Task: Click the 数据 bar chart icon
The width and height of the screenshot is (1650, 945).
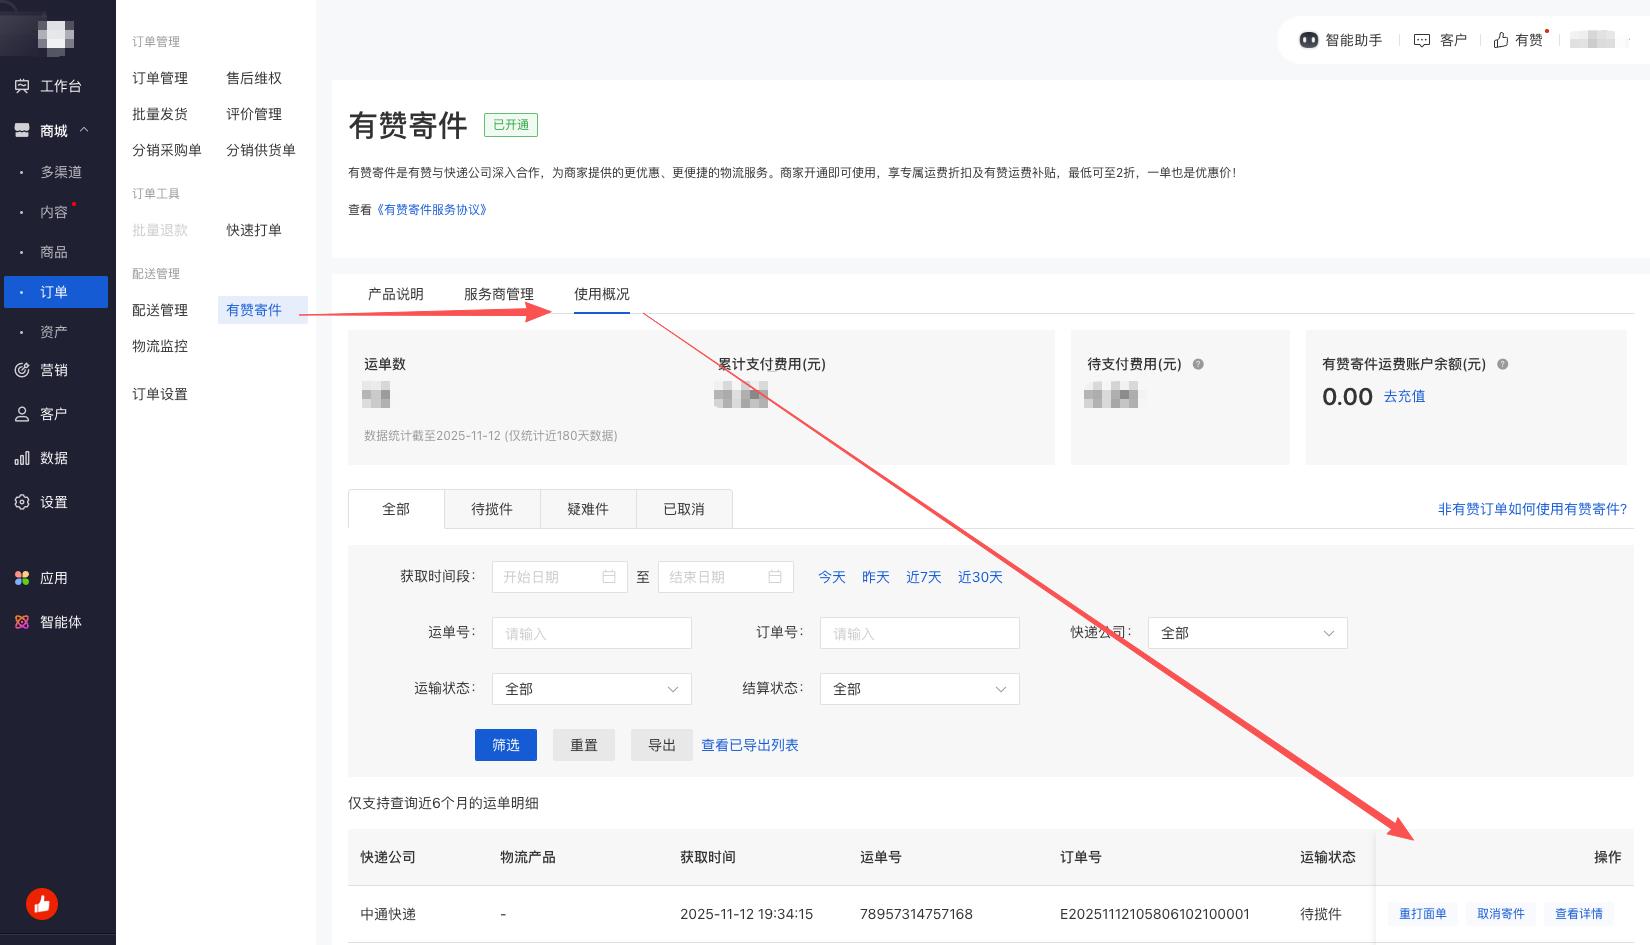Action: [x=22, y=458]
